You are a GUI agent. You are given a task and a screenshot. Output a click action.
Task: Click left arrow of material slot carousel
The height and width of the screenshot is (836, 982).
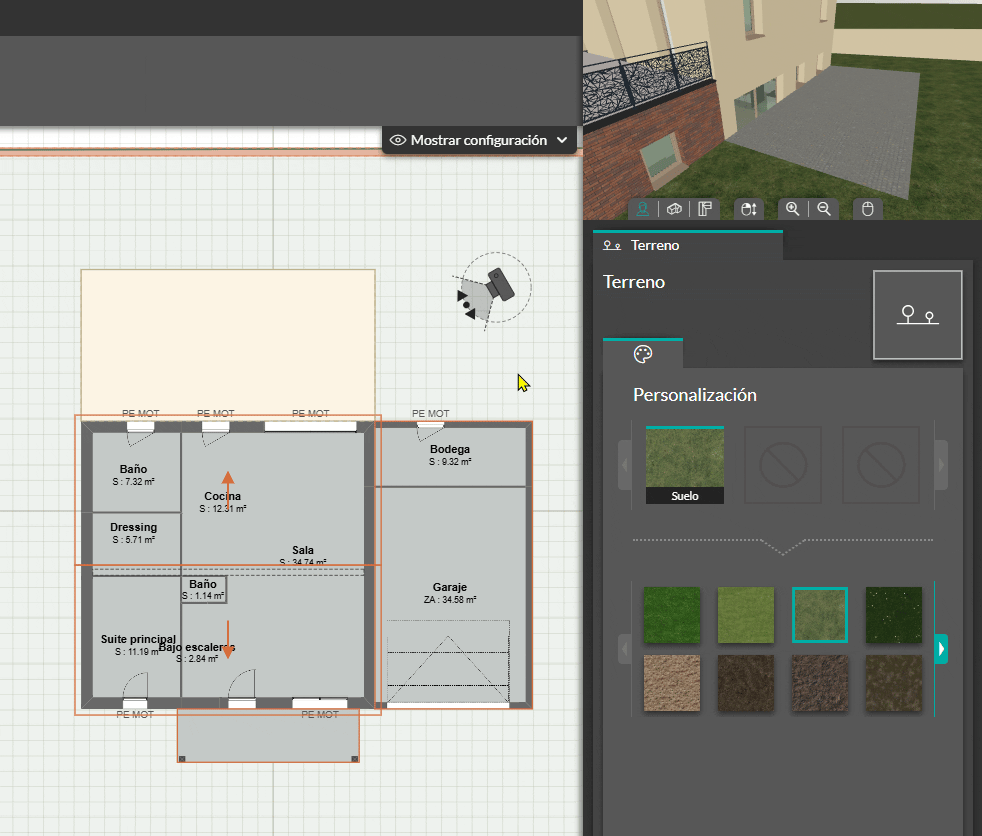click(624, 465)
